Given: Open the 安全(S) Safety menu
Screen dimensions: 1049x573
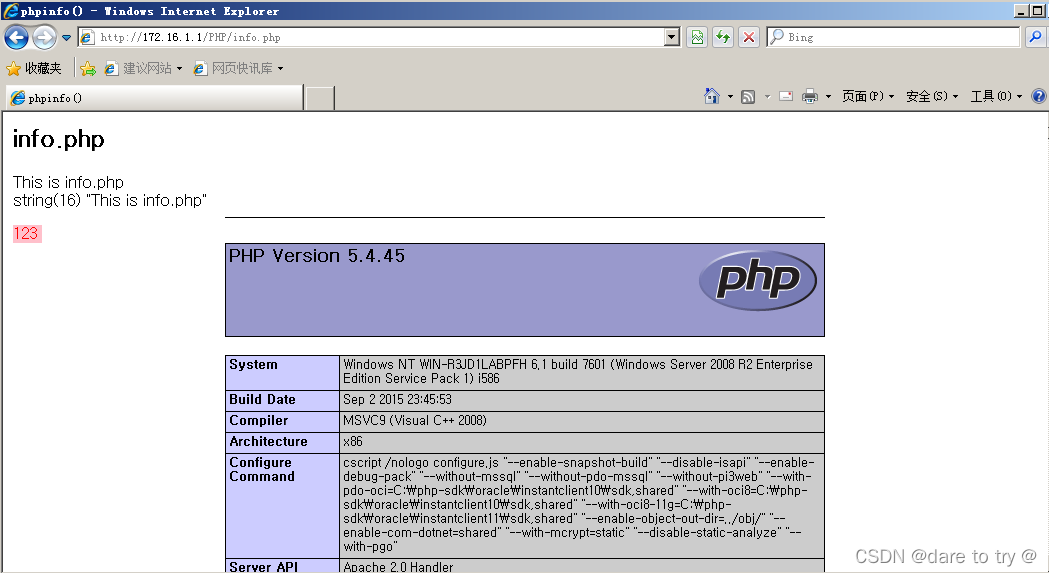Looking at the screenshot, I should point(932,96).
